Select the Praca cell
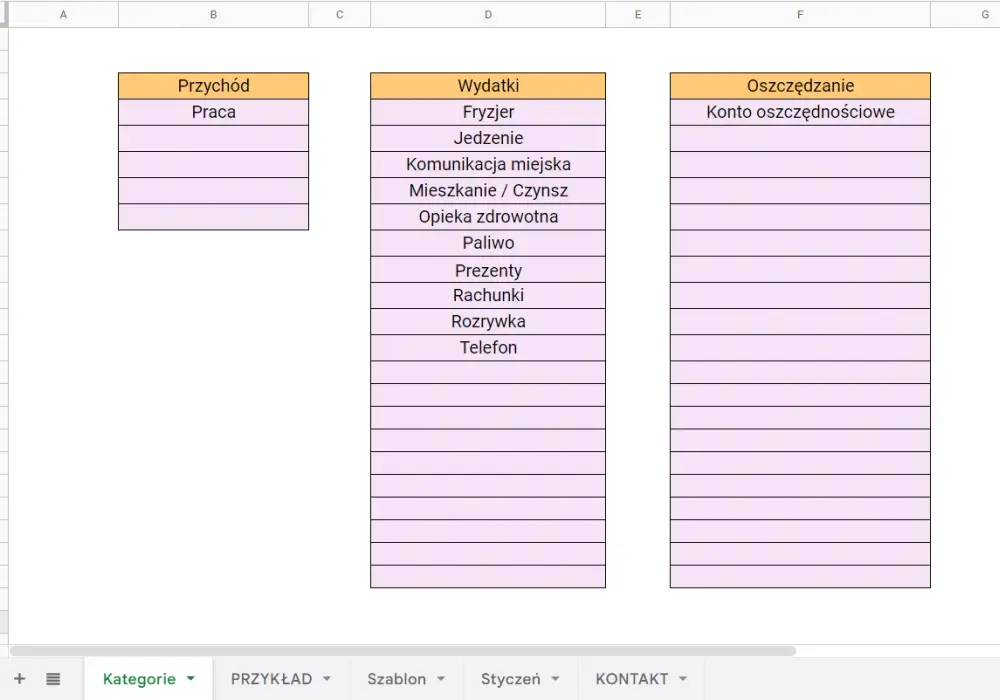The height and width of the screenshot is (700, 1000). pyautogui.click(x=214, y=112)
